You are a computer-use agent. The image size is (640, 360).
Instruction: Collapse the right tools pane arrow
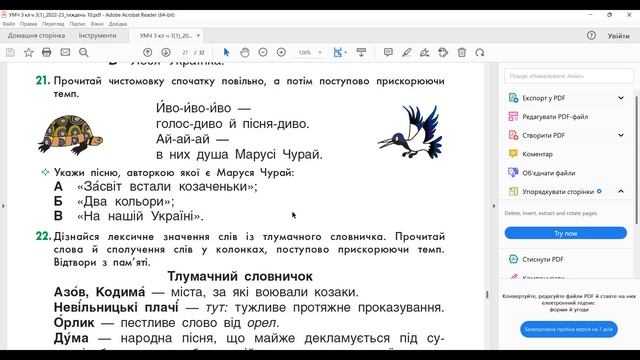pos(494,206)
